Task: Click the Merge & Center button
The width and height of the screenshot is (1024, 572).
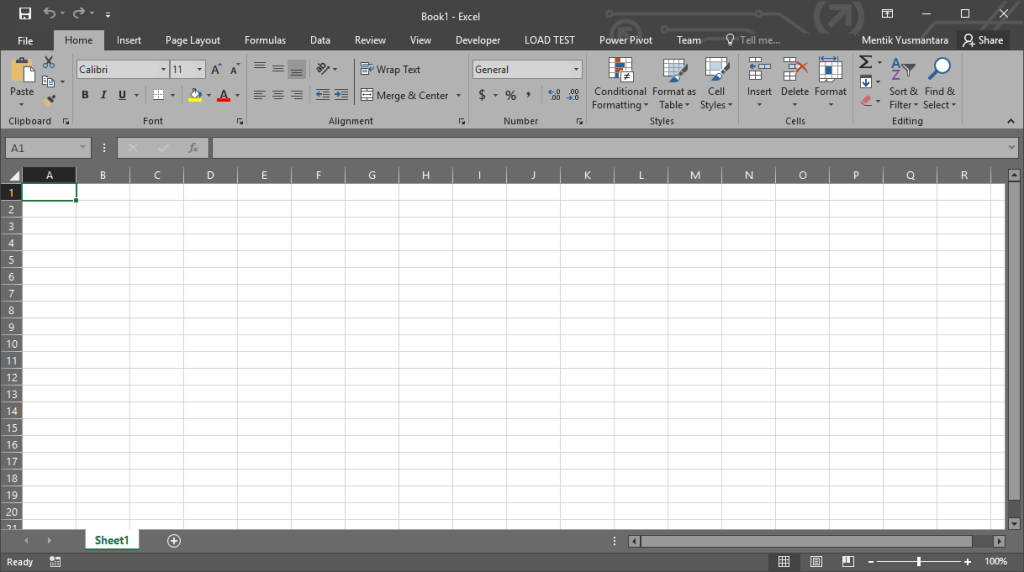Action: 405,95
